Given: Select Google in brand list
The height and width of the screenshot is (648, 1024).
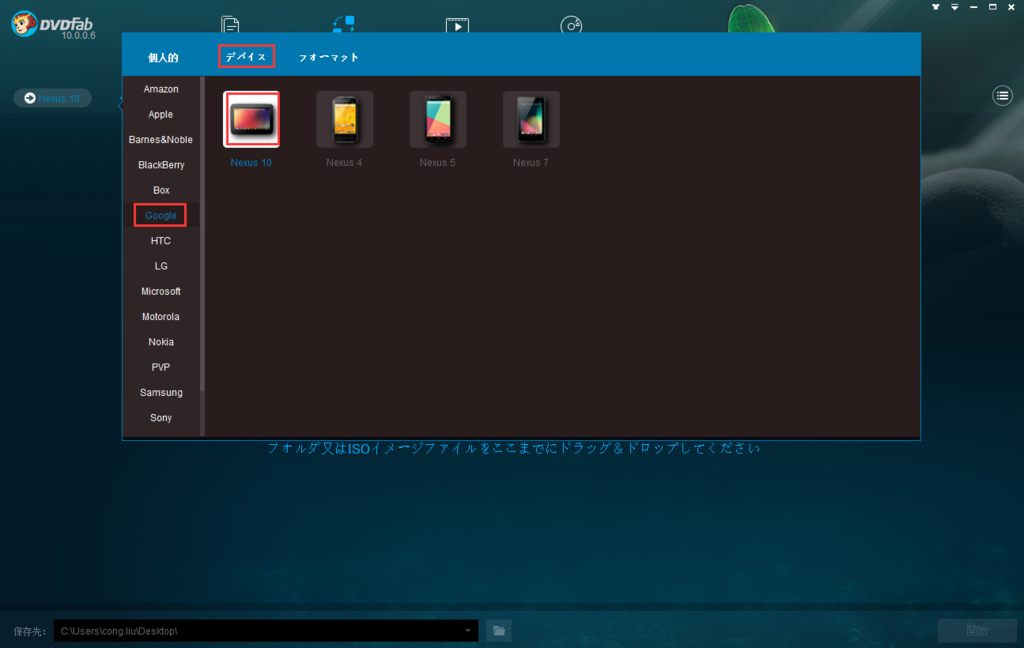Looking at the screenshot, I should (161, 216).
